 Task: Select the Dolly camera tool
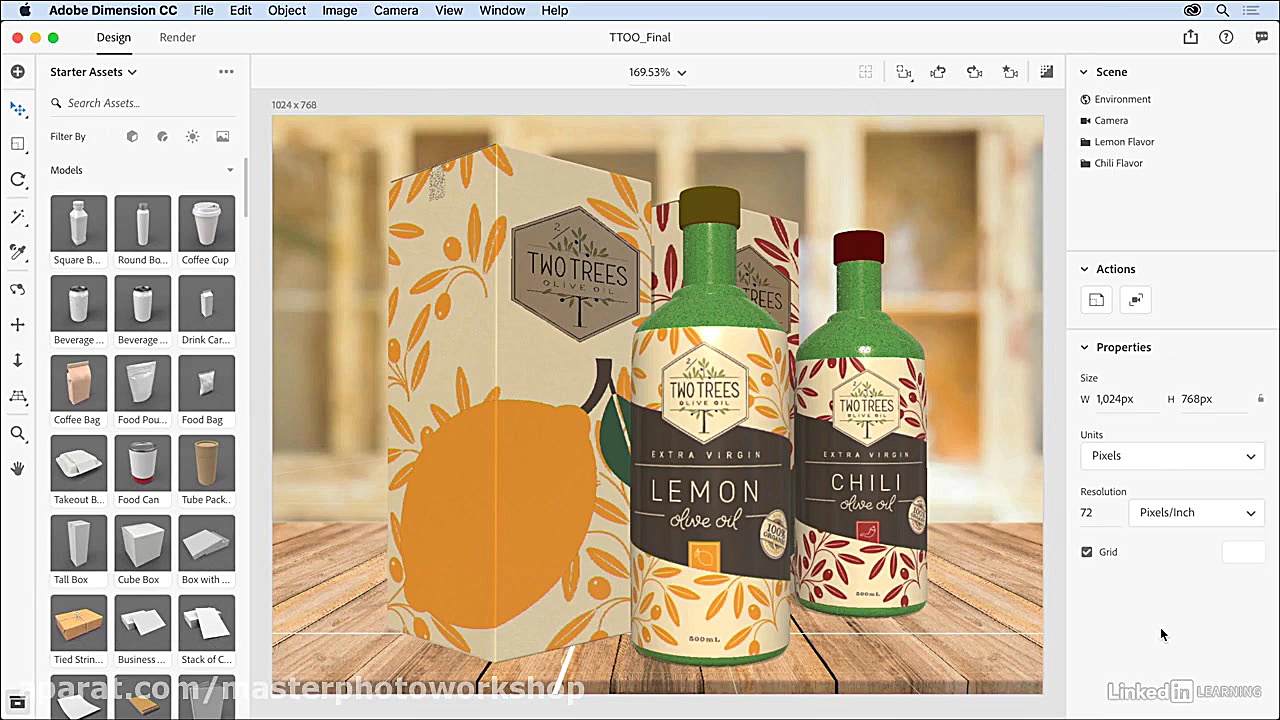[x=17, y=360]
